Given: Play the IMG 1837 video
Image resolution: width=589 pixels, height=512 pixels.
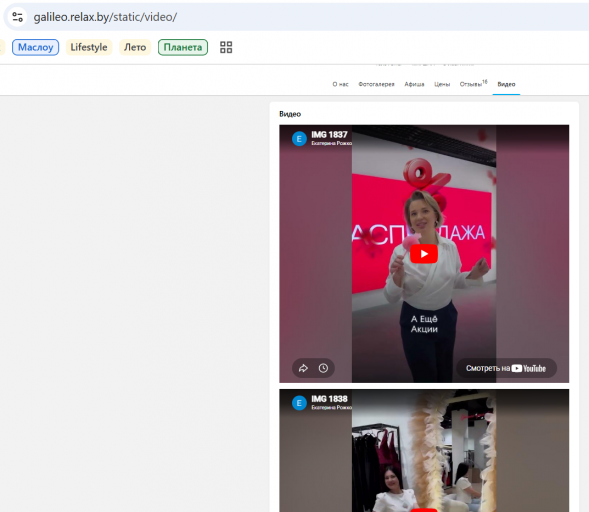Looking at the screenshot, I should [424, 254].
